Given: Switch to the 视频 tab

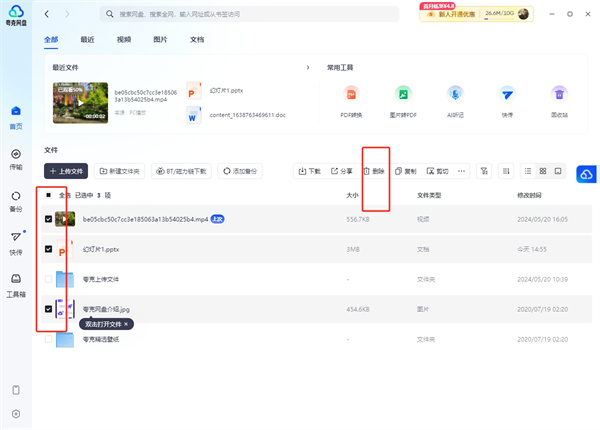Looking at the screenshot, I should point(124,39).
